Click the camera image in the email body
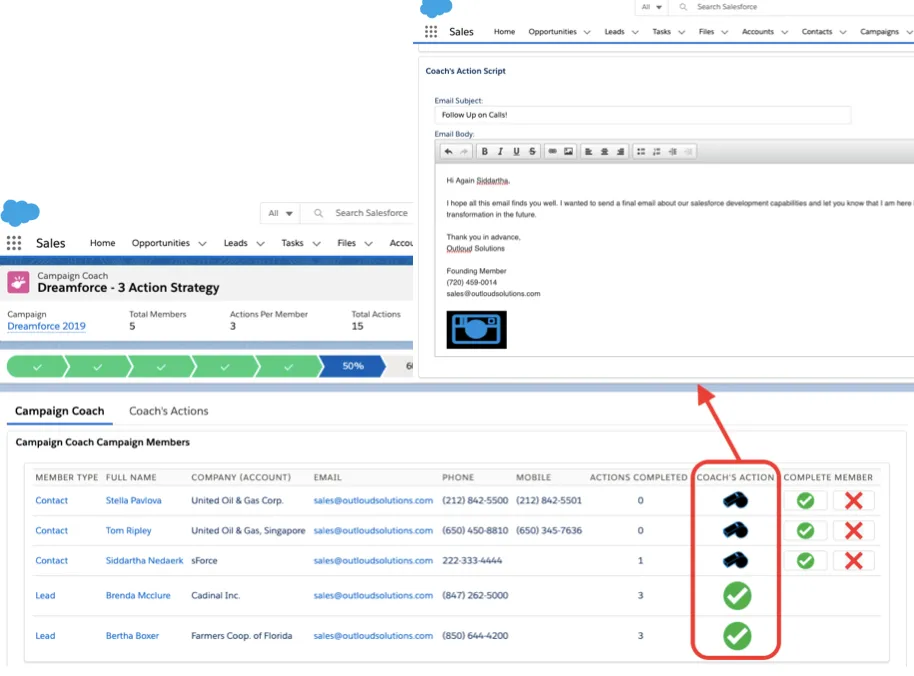Screen dimensions: 914x676 (476, 330)
